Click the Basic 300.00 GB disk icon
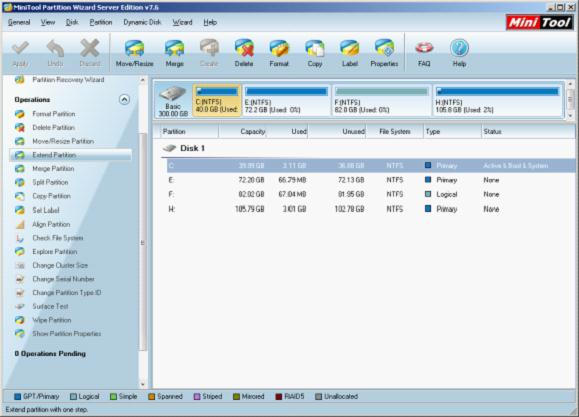 (x=173, y=94)
